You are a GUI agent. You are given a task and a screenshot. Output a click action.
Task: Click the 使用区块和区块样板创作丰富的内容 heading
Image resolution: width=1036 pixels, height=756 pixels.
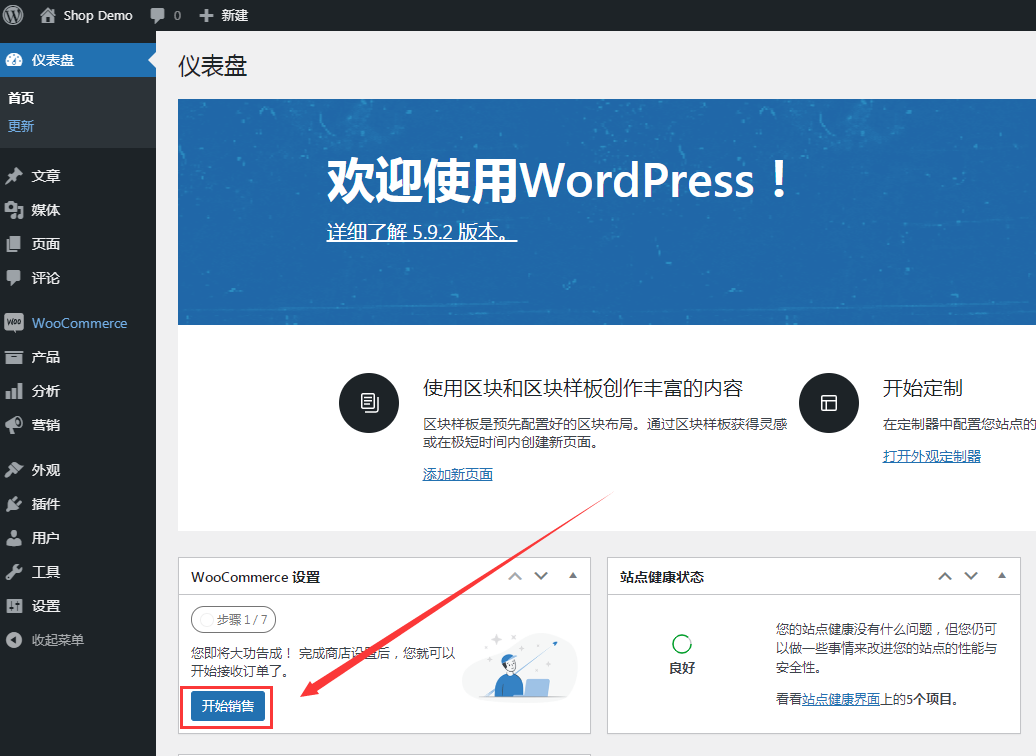point(583,388)
